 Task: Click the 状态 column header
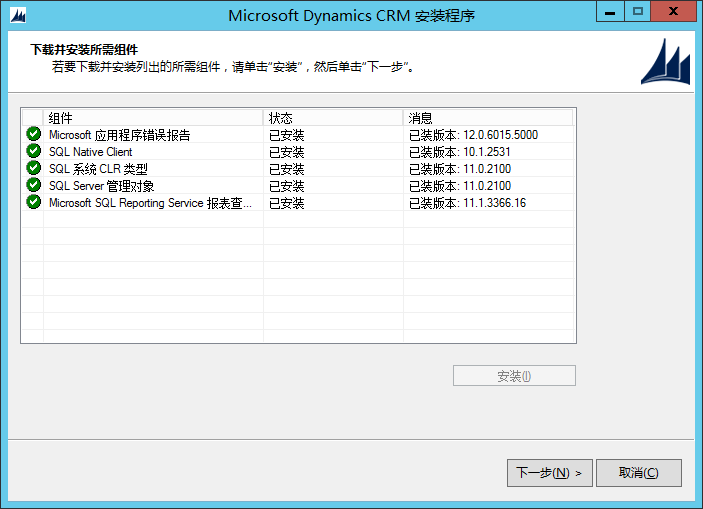tap(333, 118)
